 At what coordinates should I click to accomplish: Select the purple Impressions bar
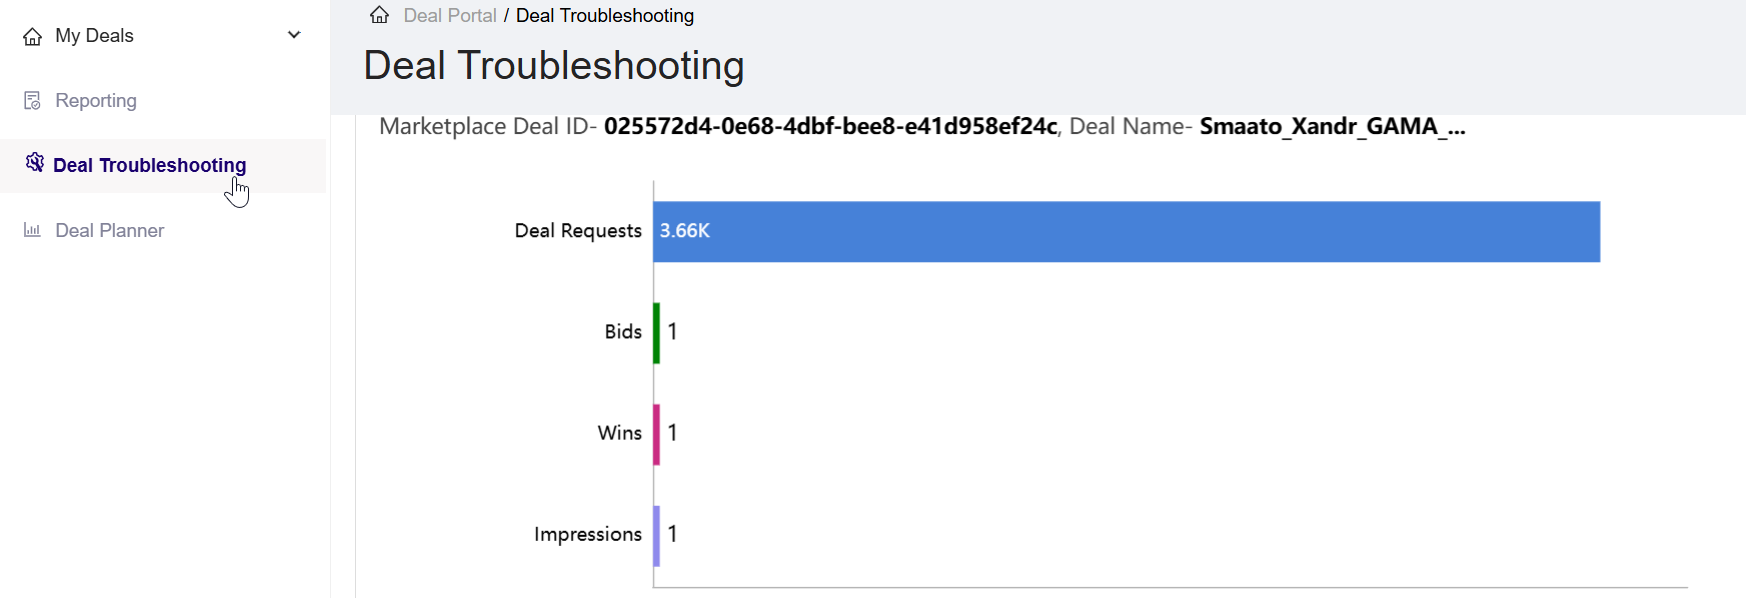click(x=656, y=534)
